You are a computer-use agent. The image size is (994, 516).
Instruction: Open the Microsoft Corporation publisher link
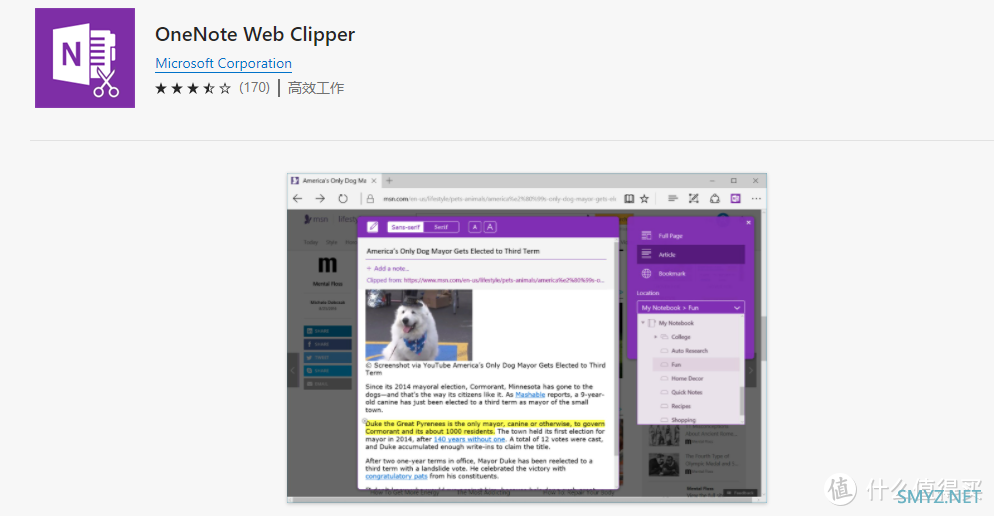223,63
